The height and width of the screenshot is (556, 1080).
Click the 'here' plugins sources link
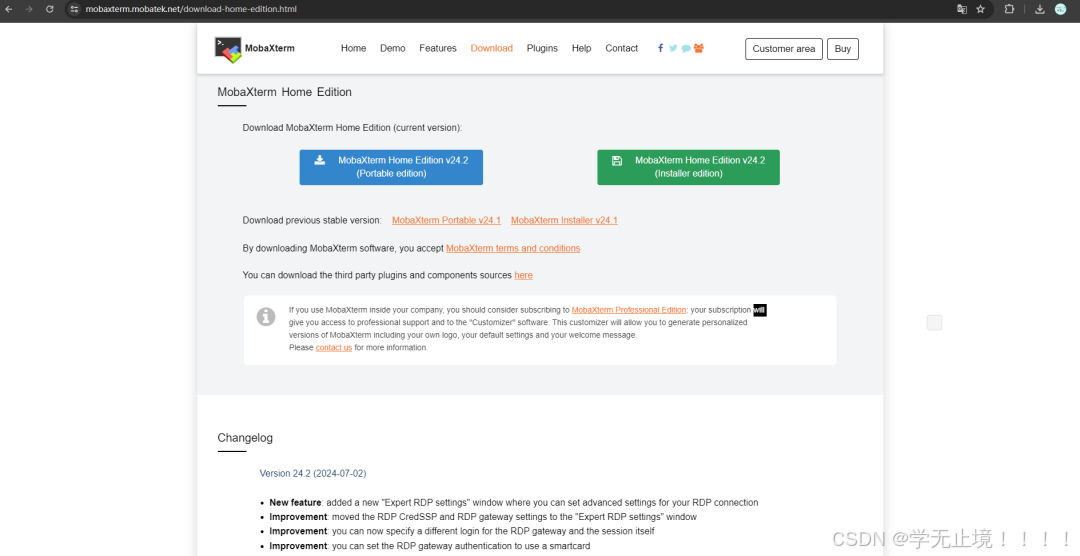click(x=523, y=275)
